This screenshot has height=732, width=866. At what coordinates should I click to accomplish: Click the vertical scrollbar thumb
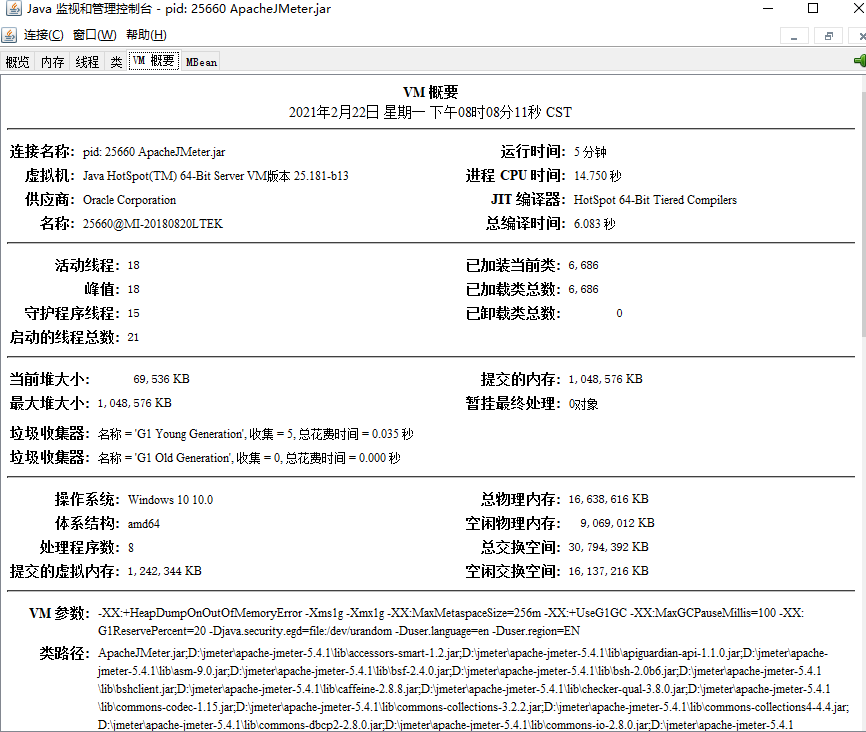pos(863,213)
